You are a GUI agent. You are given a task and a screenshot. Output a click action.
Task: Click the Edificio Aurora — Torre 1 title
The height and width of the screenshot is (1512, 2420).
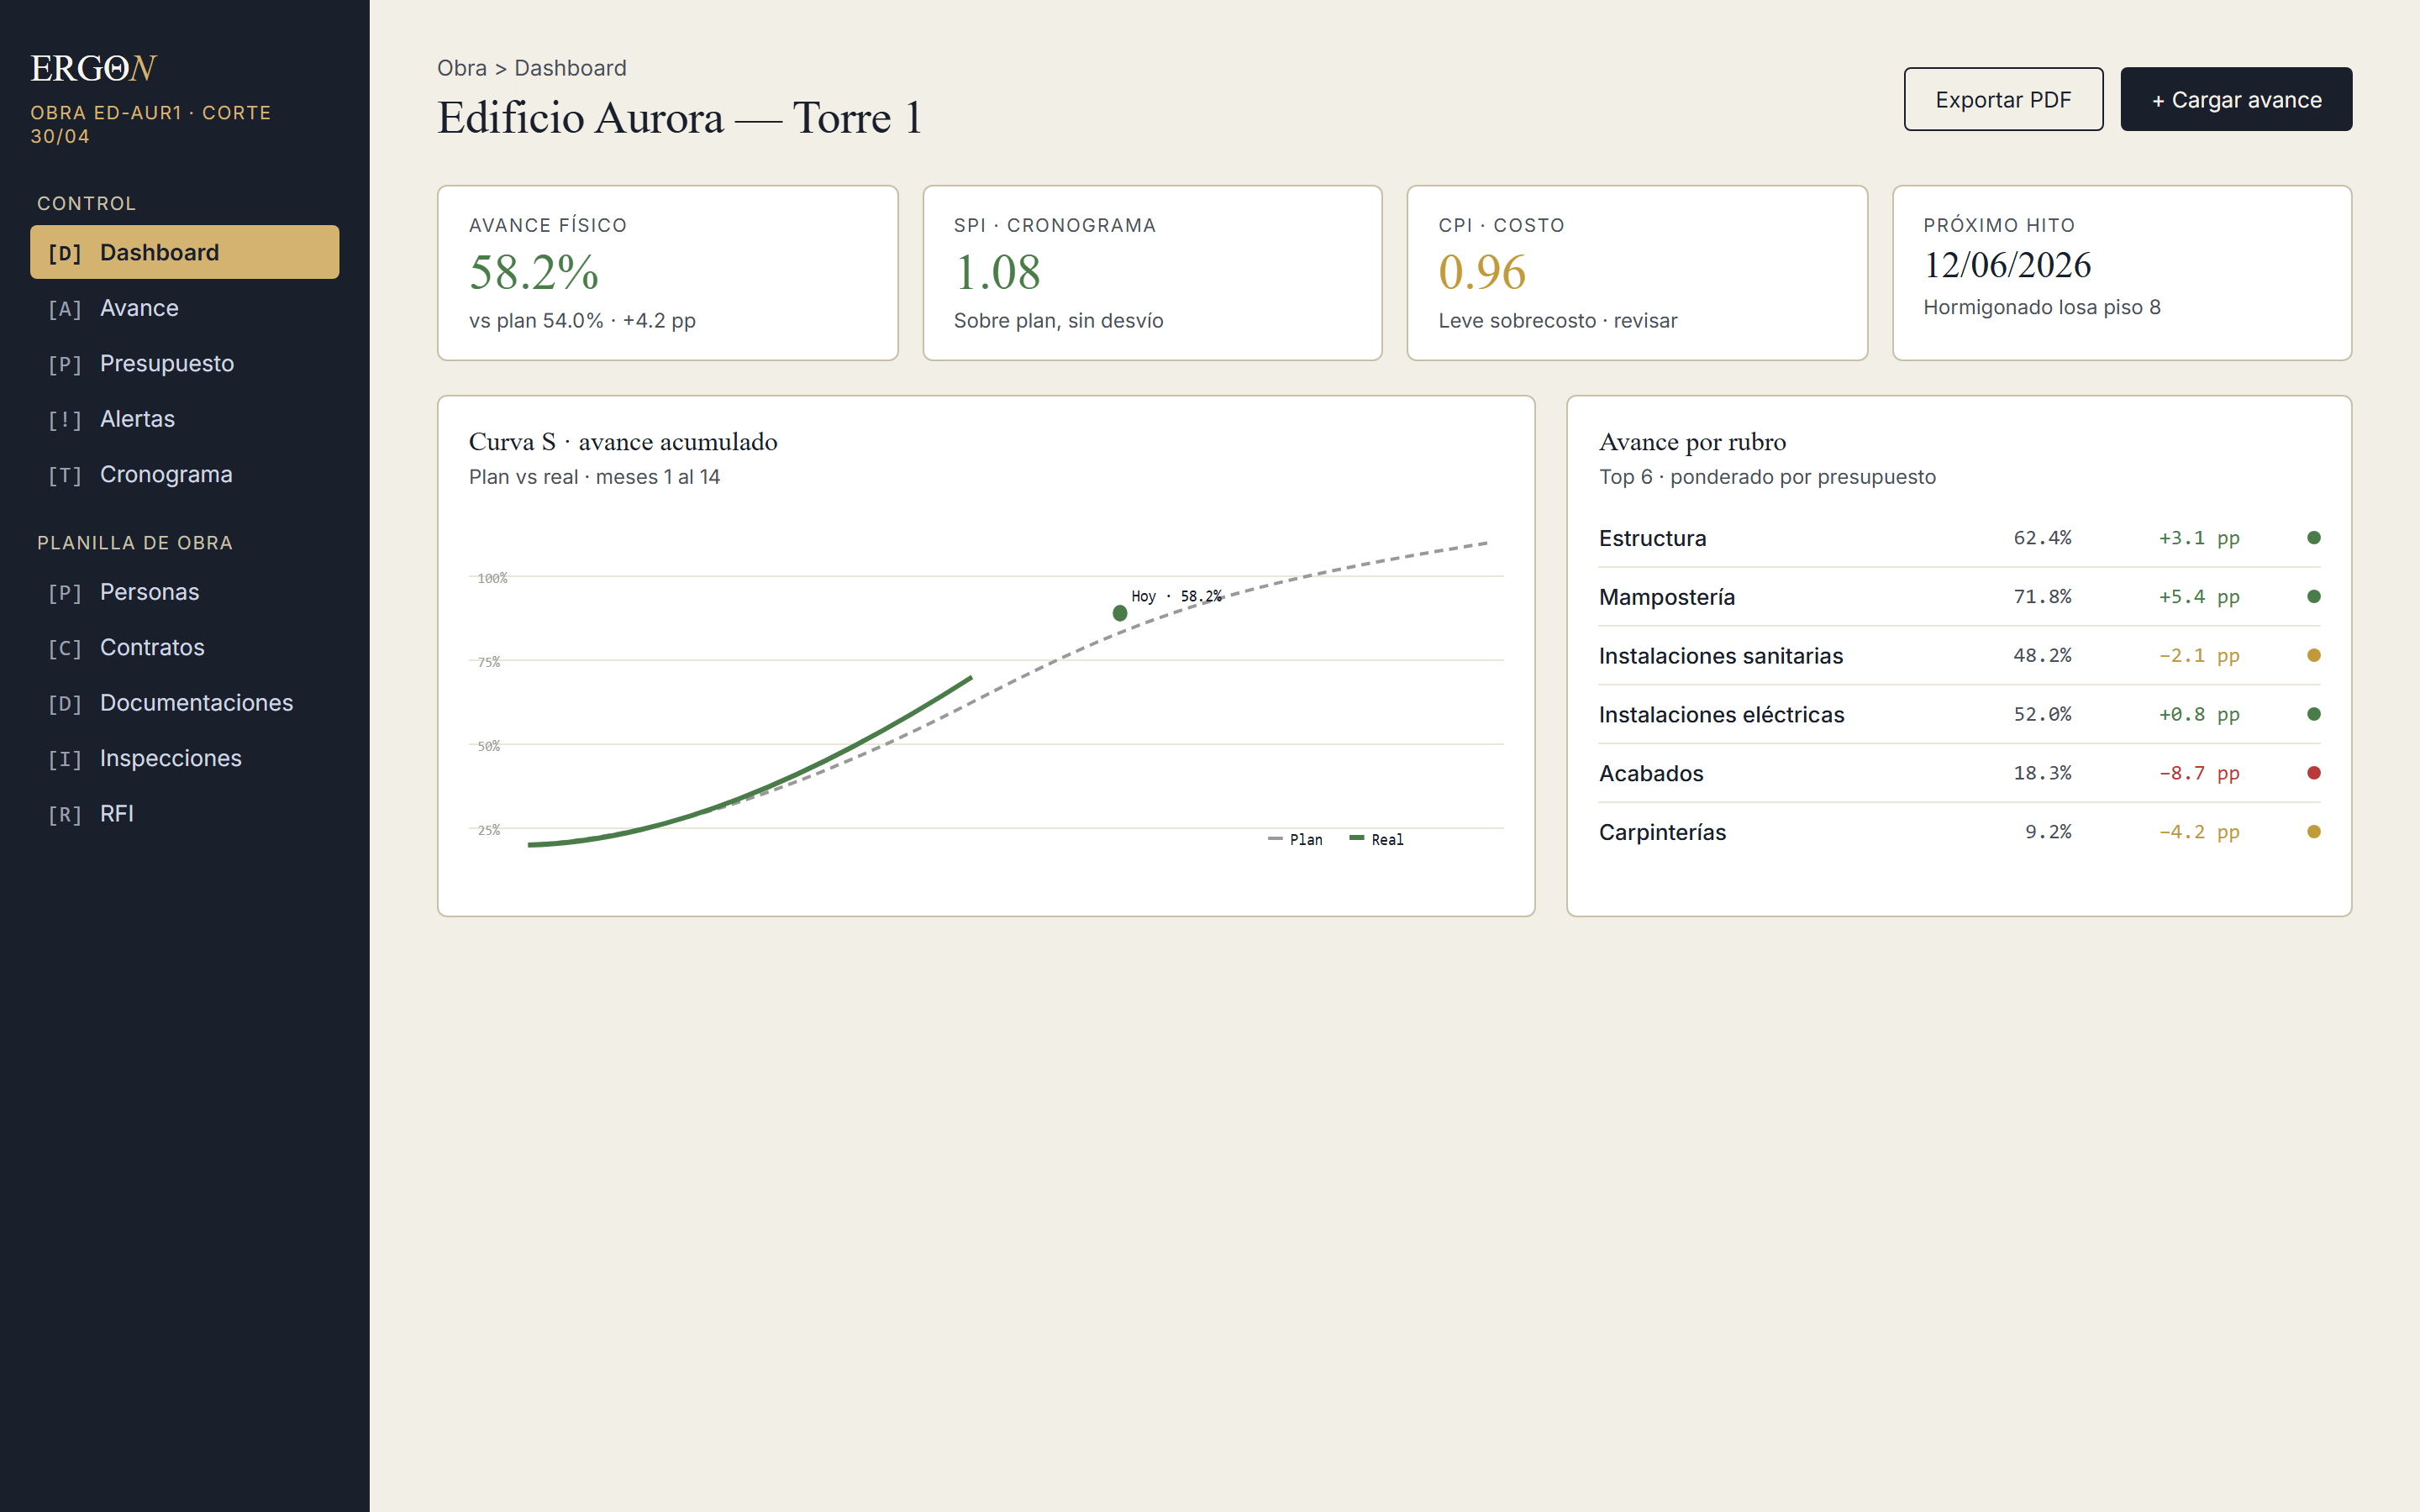click(679, 118)
